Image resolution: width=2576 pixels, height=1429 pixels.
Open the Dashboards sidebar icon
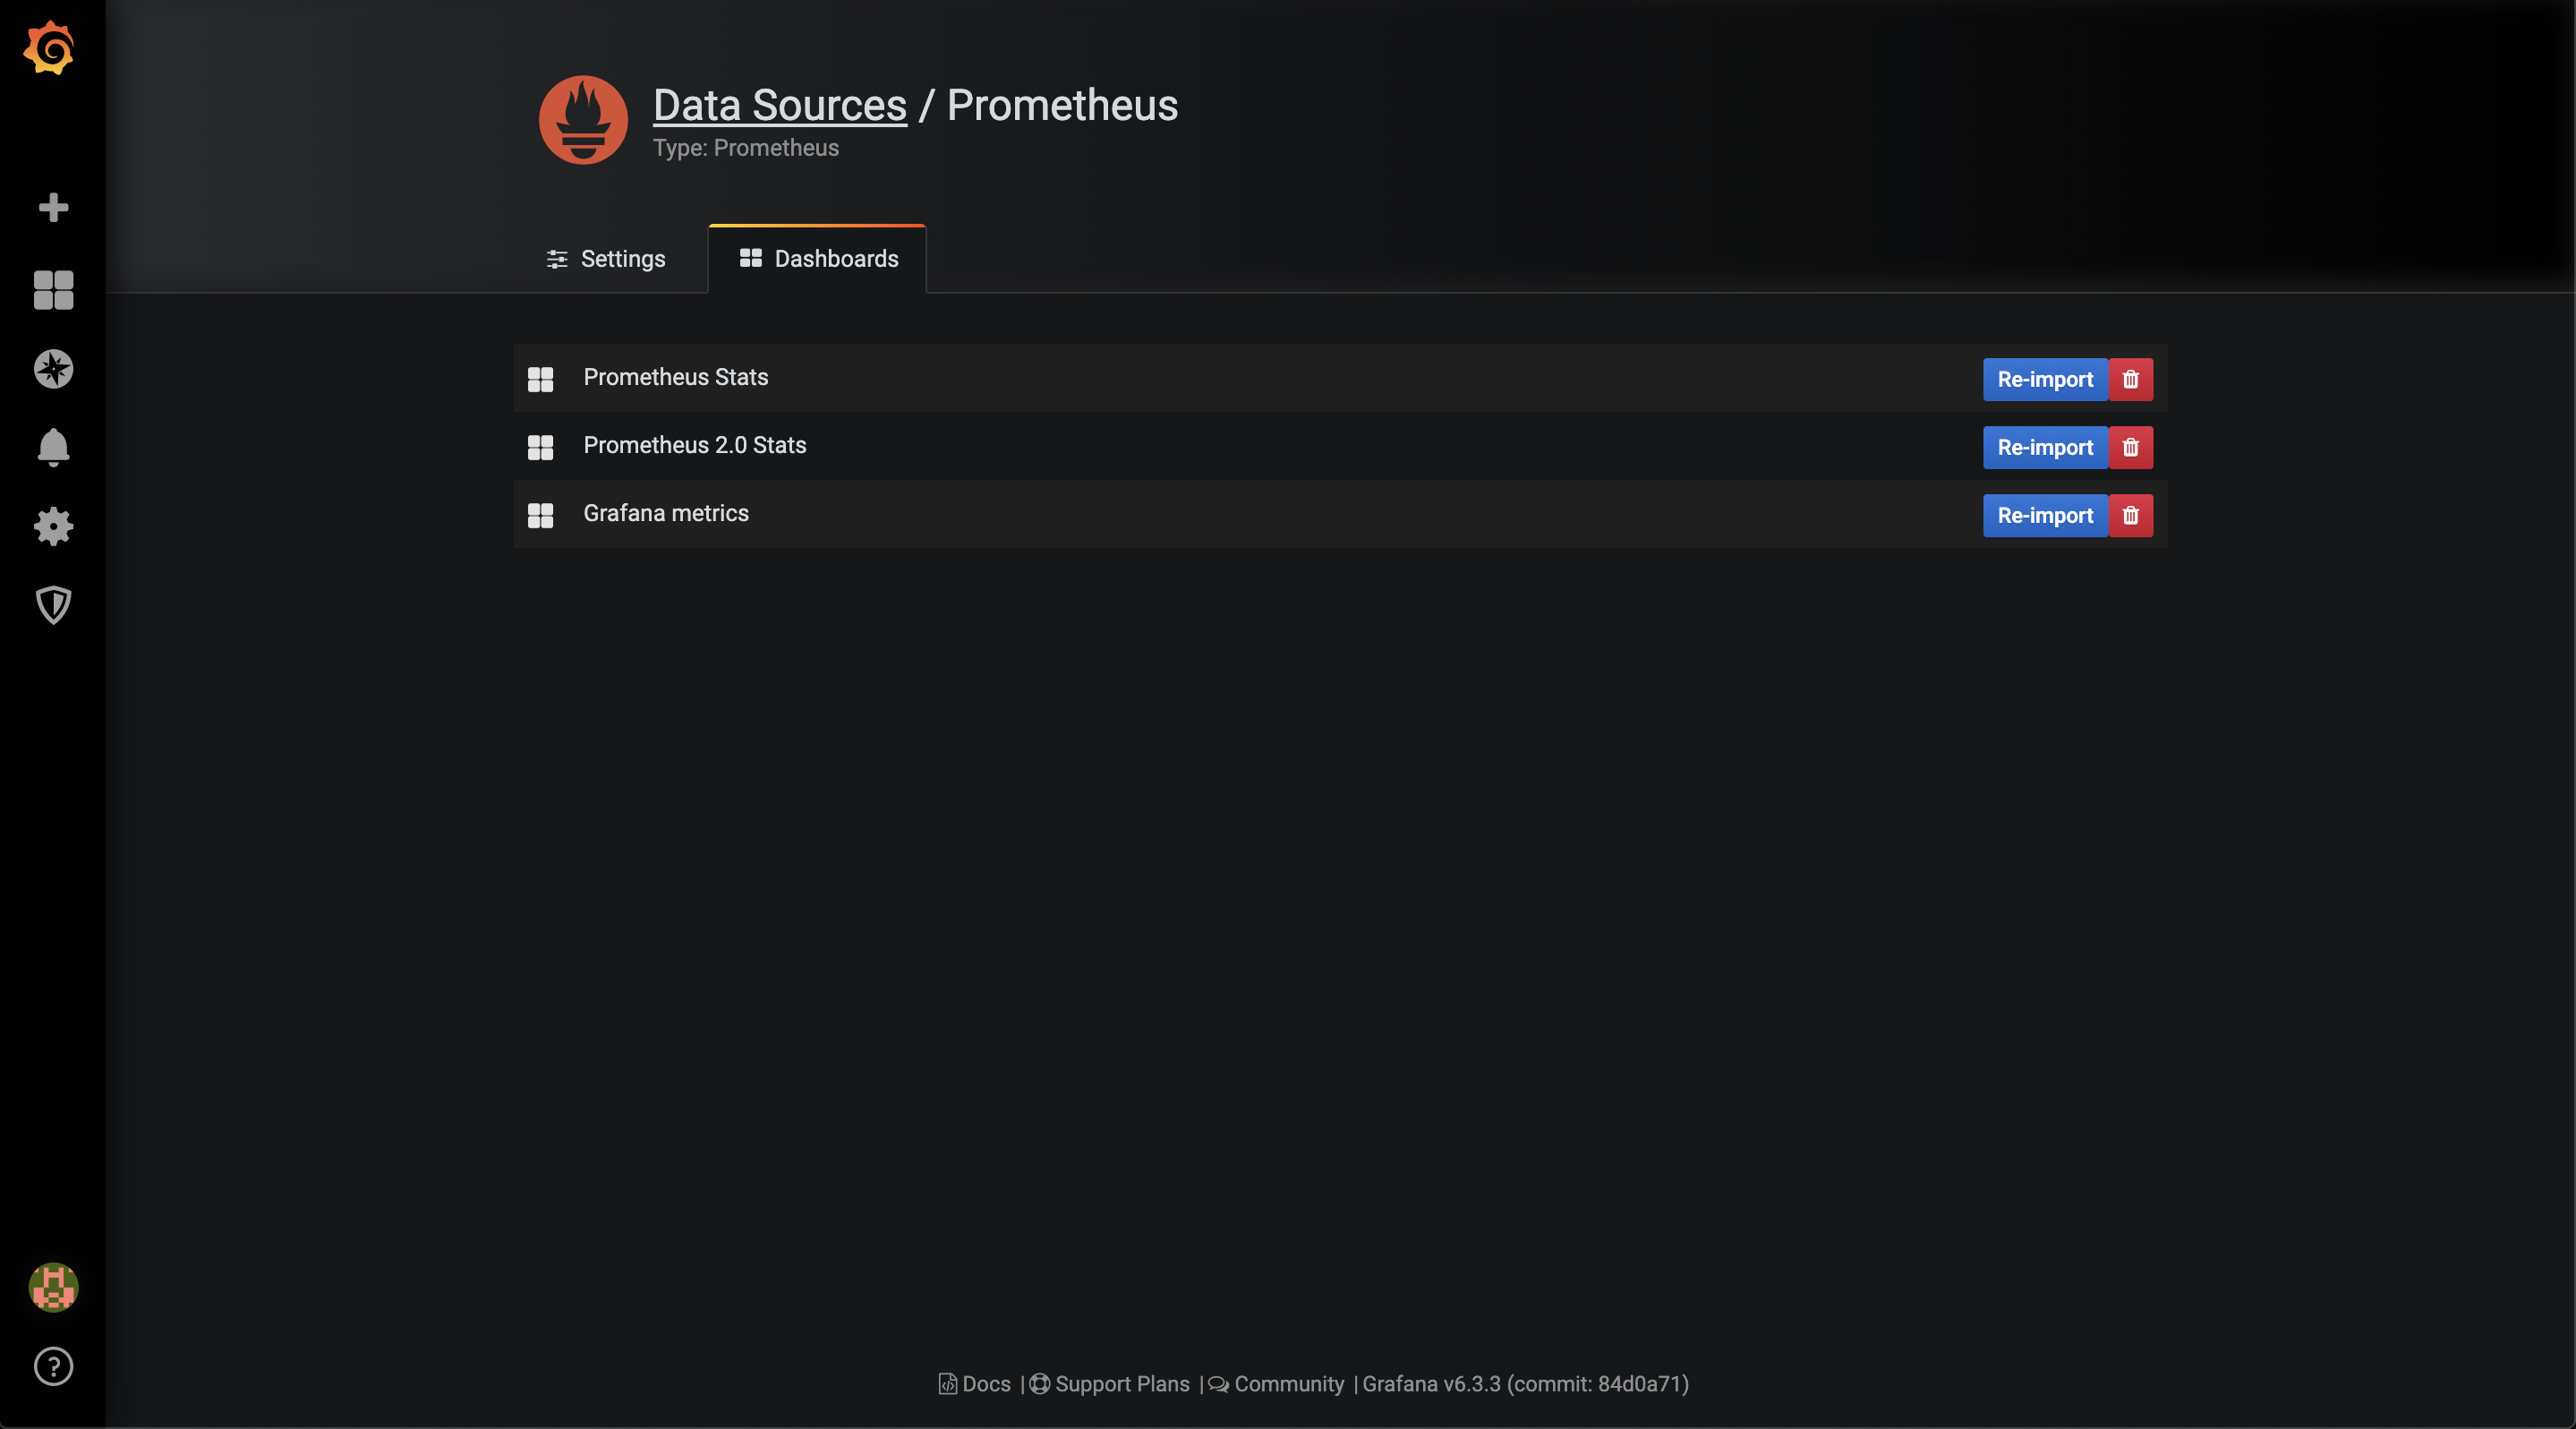coord(53,290)
